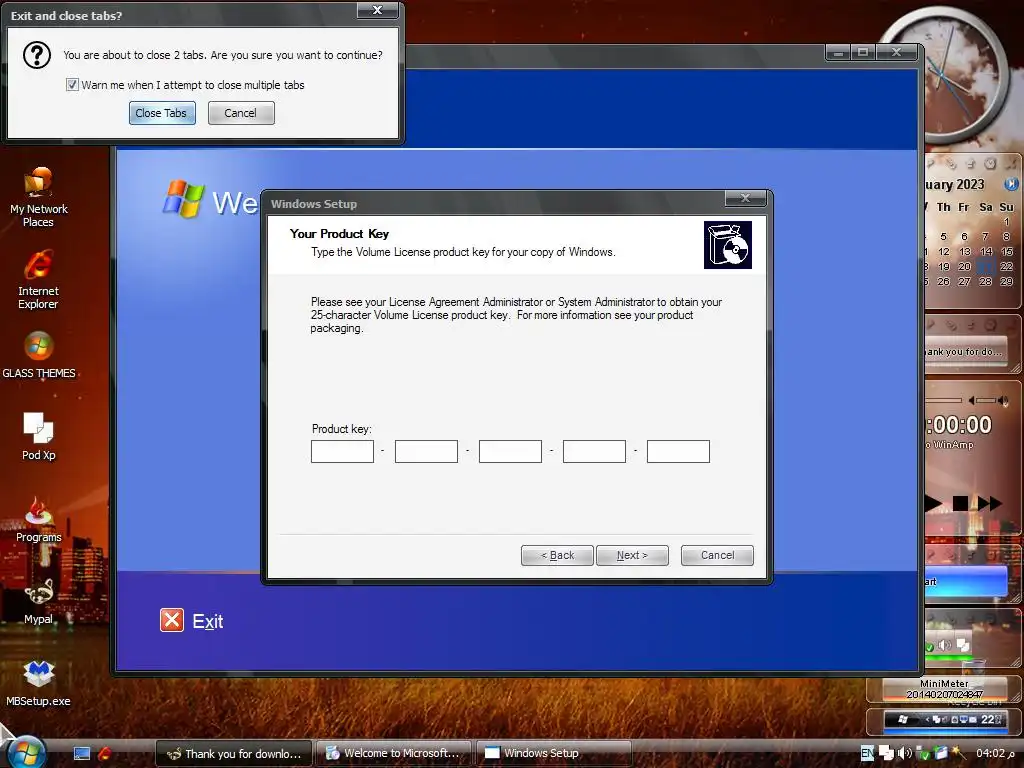Click green check icon in the sidebar gadget

click(x=929, y=648)
